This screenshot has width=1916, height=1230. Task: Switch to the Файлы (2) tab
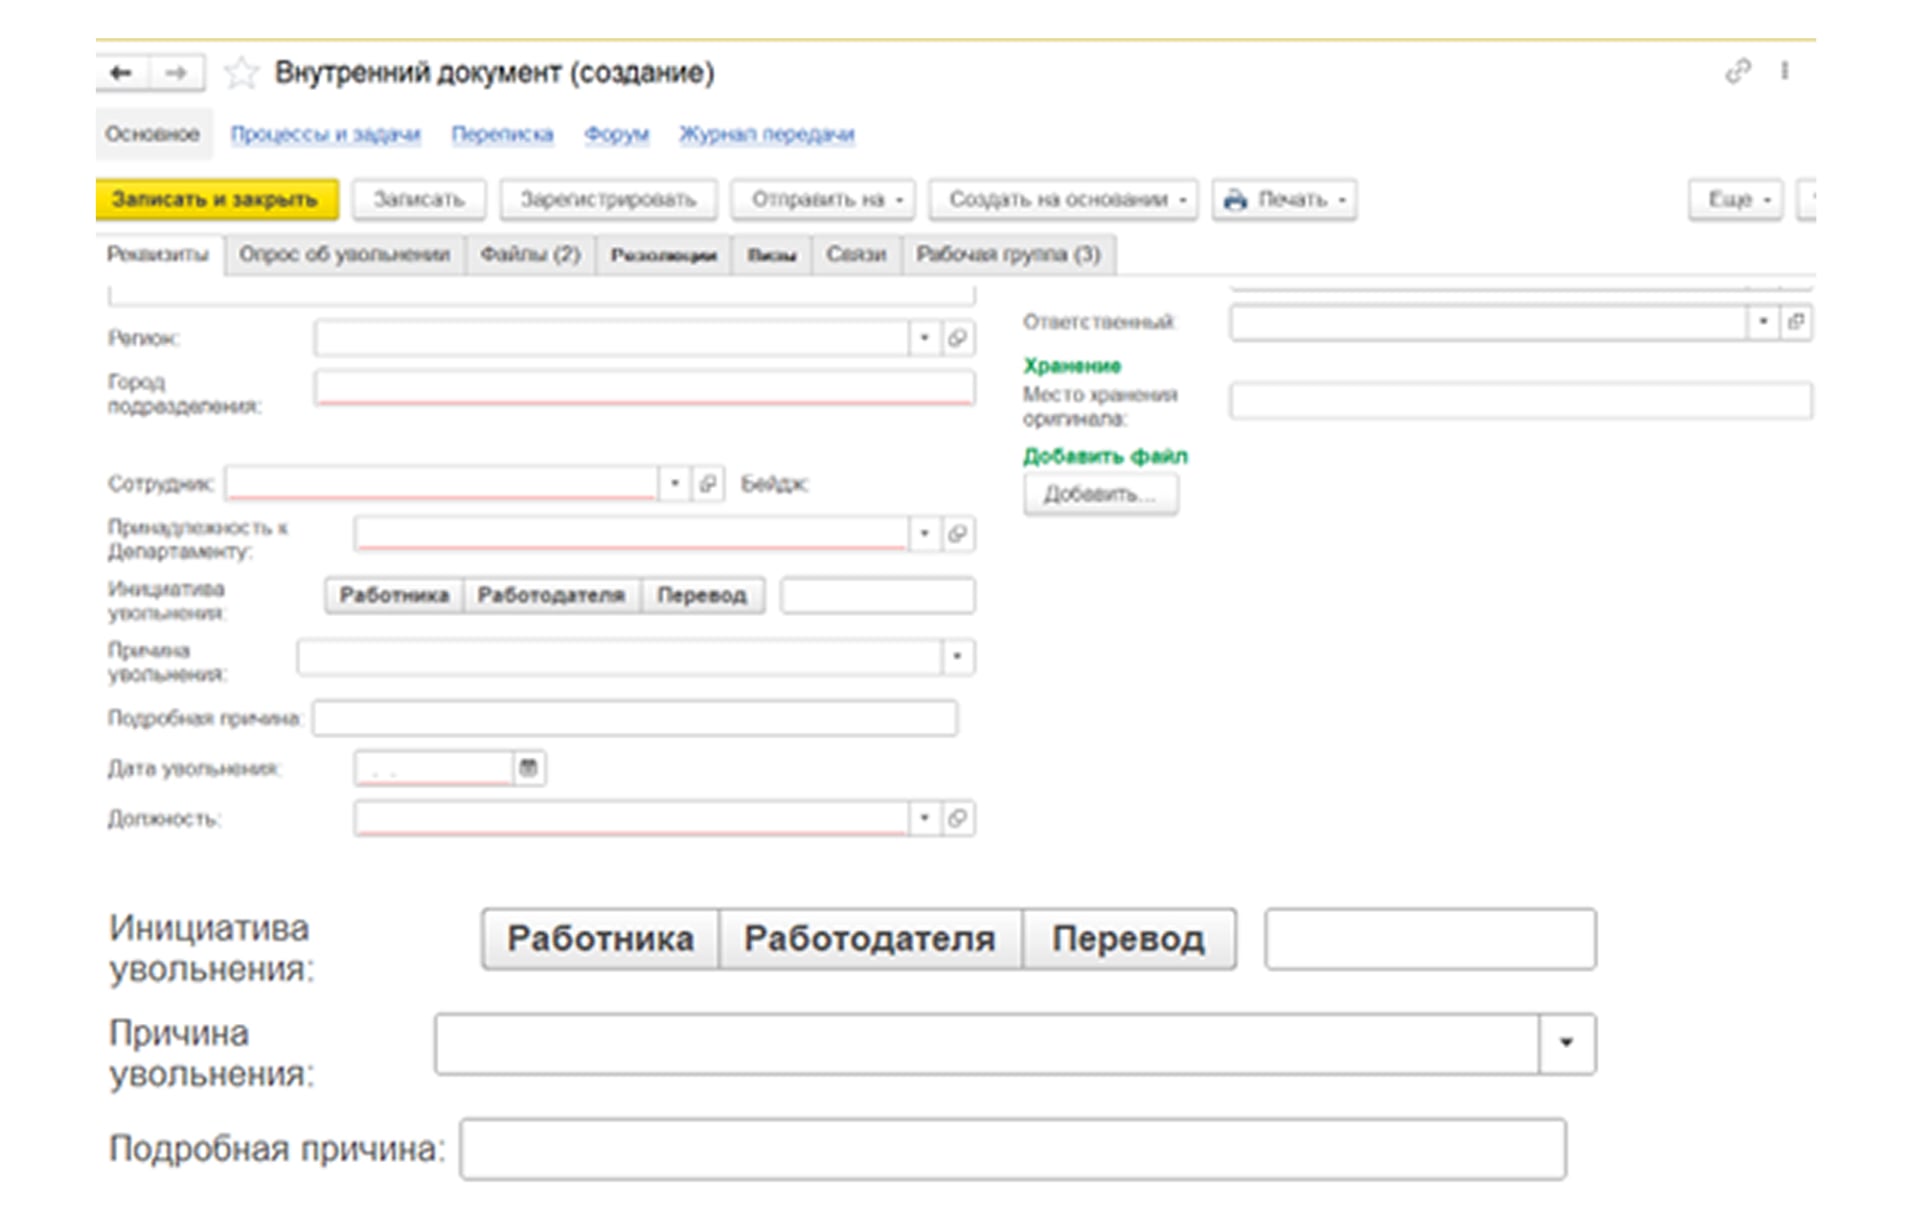530,255
